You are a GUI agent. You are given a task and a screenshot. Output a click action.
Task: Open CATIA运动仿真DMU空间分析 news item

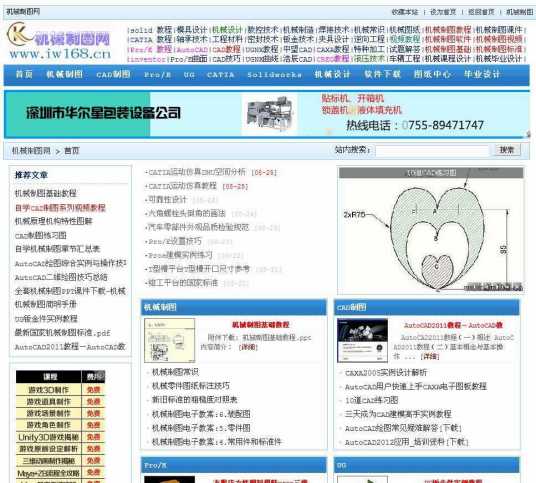pos(197,172)
